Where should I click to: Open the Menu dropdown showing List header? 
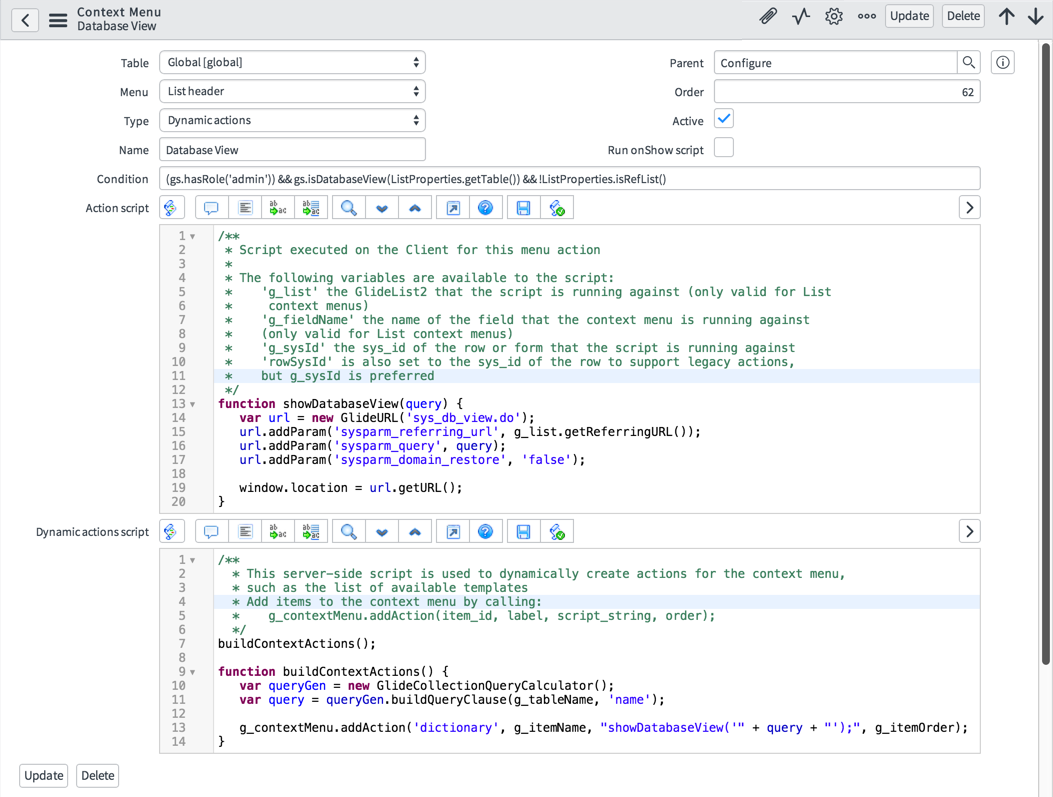[x=292, y=91]
